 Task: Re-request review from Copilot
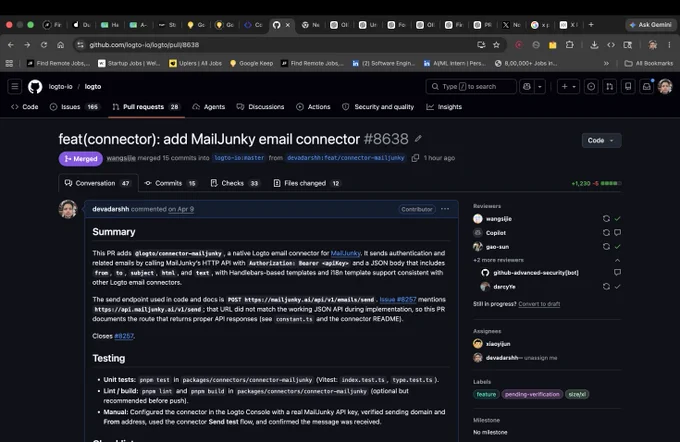(606, 232)
